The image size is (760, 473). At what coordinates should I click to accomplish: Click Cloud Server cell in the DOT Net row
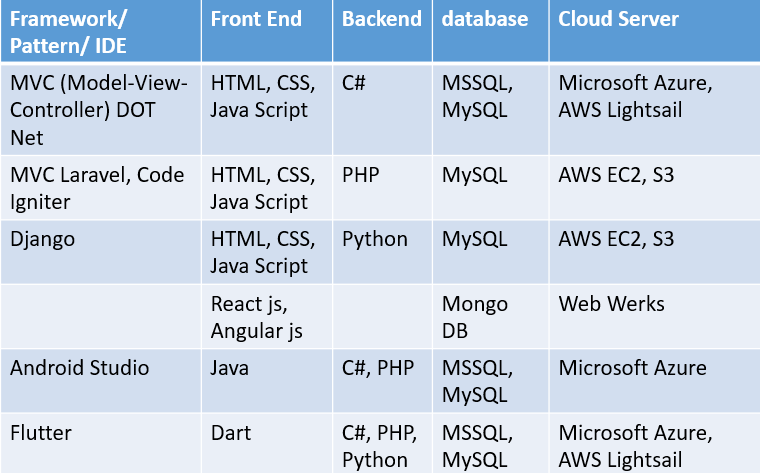point(655,110)
